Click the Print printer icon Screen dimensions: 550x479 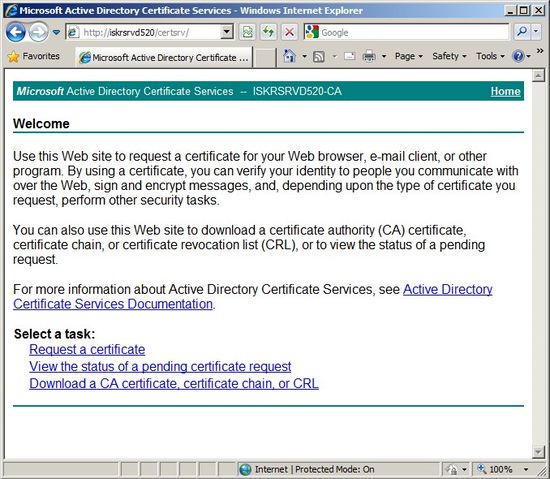click(x=369, y=56)
